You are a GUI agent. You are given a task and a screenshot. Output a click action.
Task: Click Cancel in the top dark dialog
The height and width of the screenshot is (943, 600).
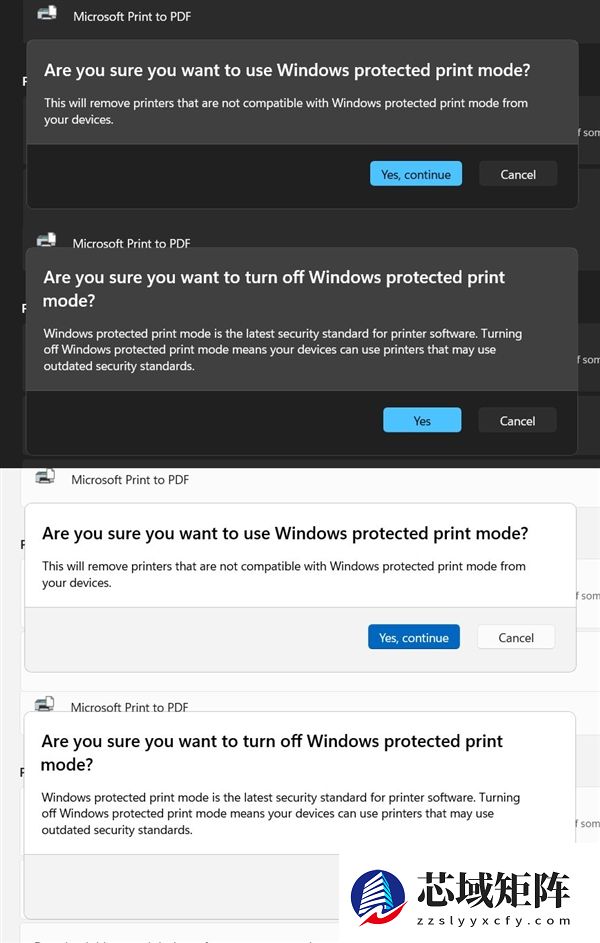coord(517,173)
